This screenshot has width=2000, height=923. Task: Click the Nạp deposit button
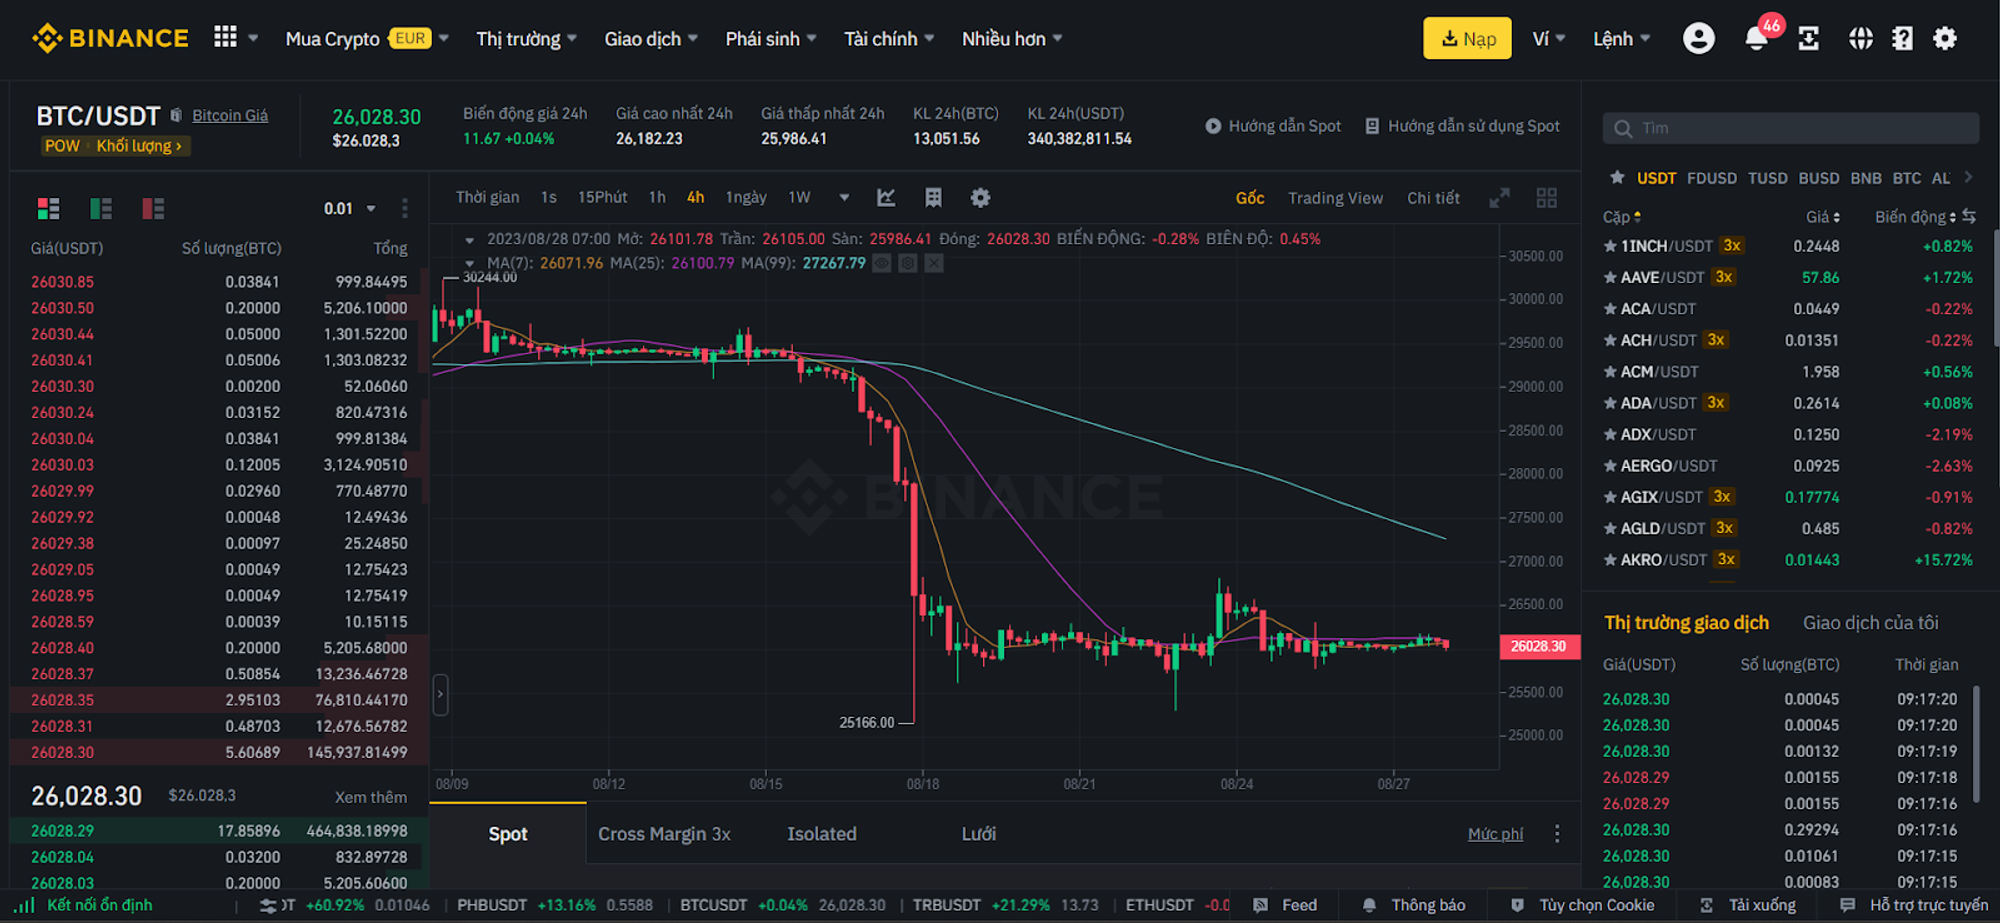(1466, 38)
